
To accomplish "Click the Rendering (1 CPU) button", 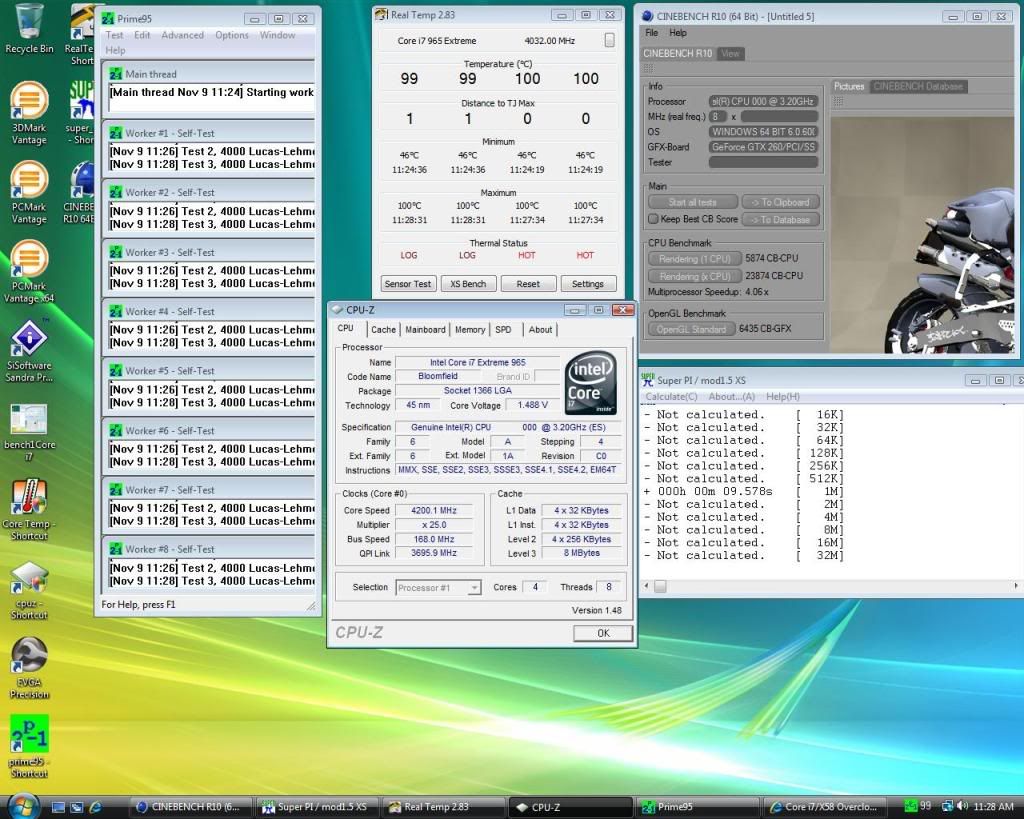I will pos(695,259).
